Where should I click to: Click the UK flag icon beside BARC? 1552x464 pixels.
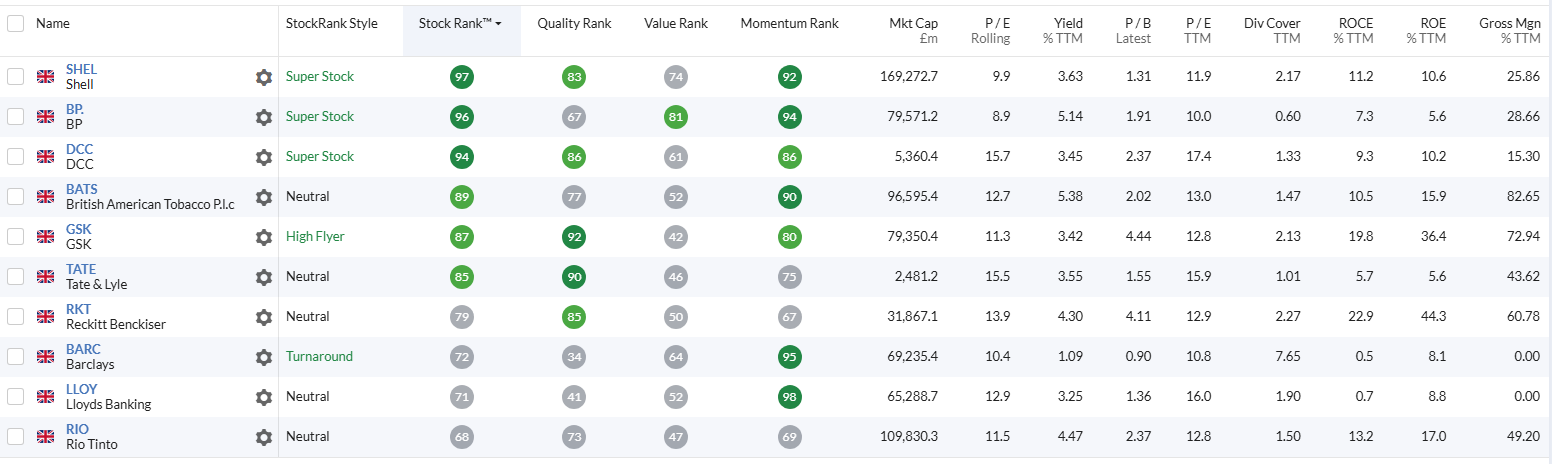pyautogui.click(x=45, y=357)
